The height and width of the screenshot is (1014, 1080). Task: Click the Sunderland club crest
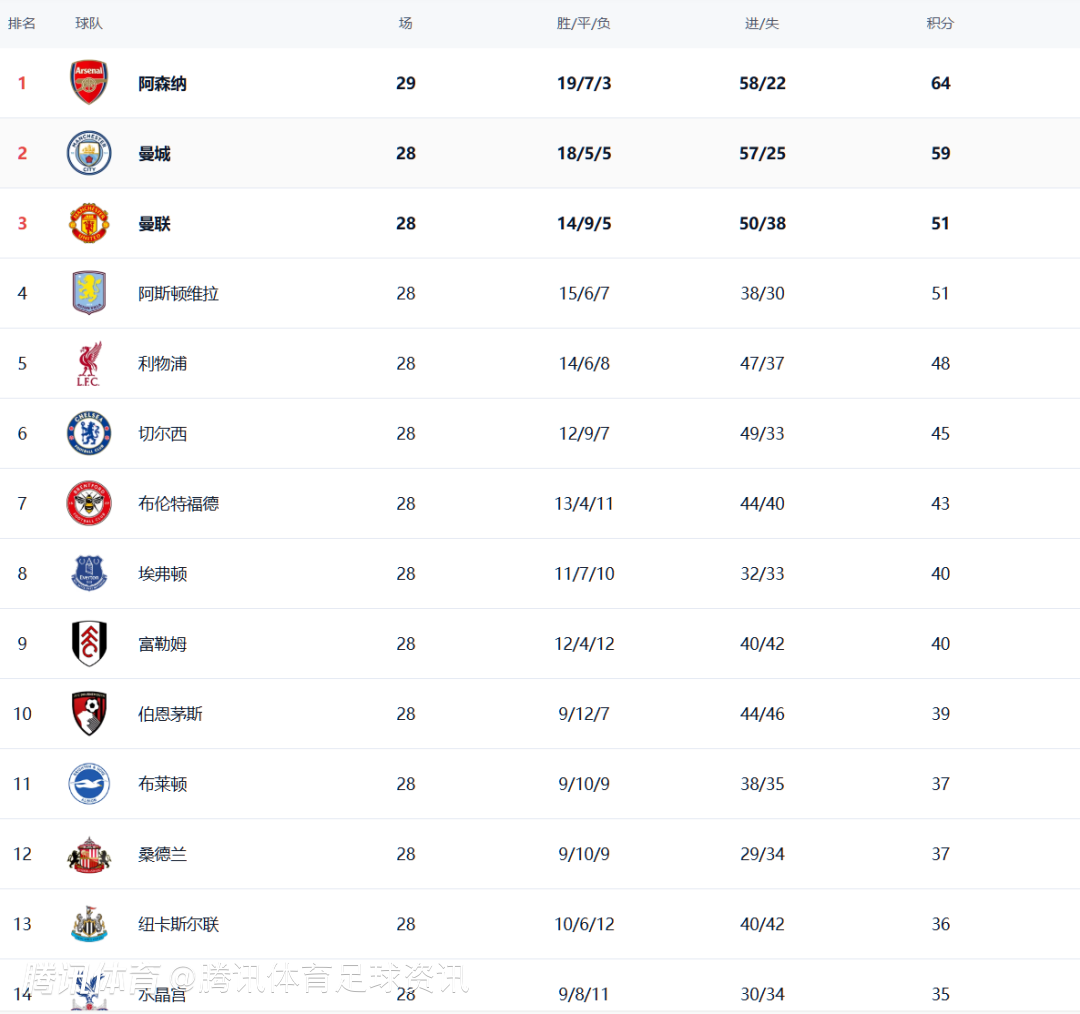pyautogui.click(x=89, y=854)
